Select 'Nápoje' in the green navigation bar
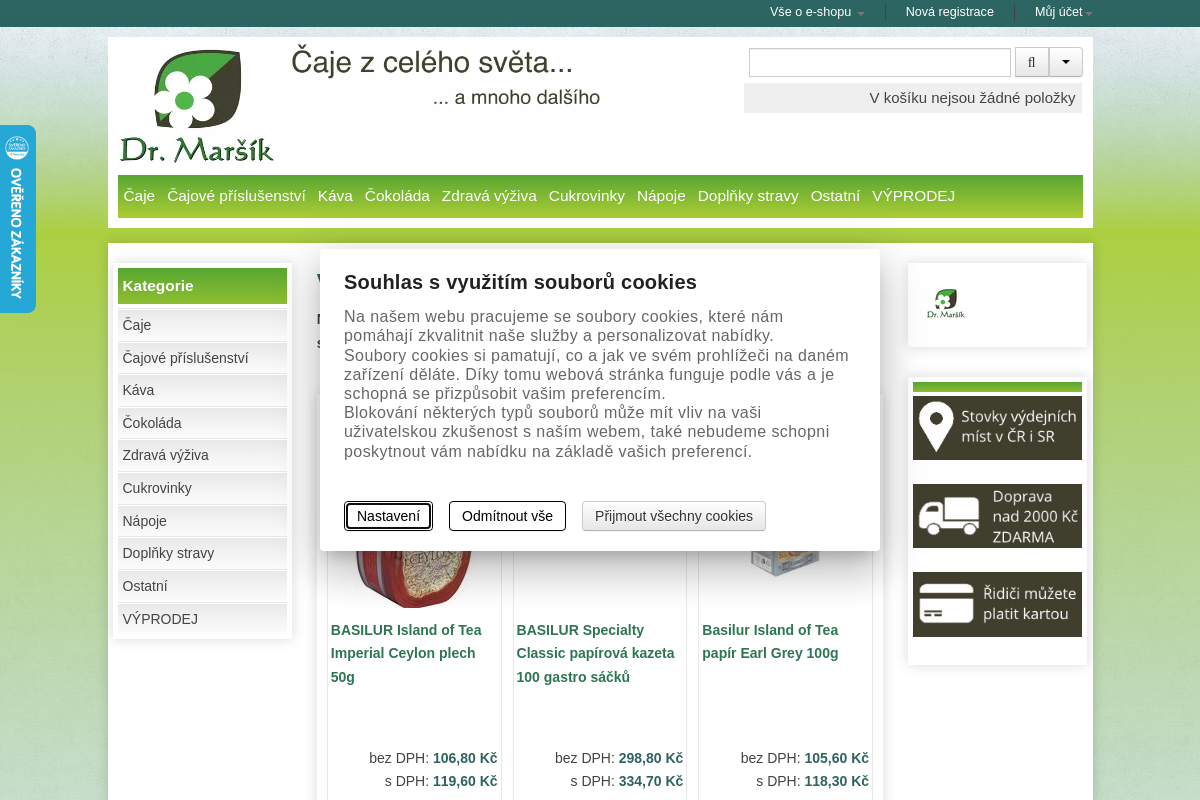The image size is (1200, 800). (661, 196)
